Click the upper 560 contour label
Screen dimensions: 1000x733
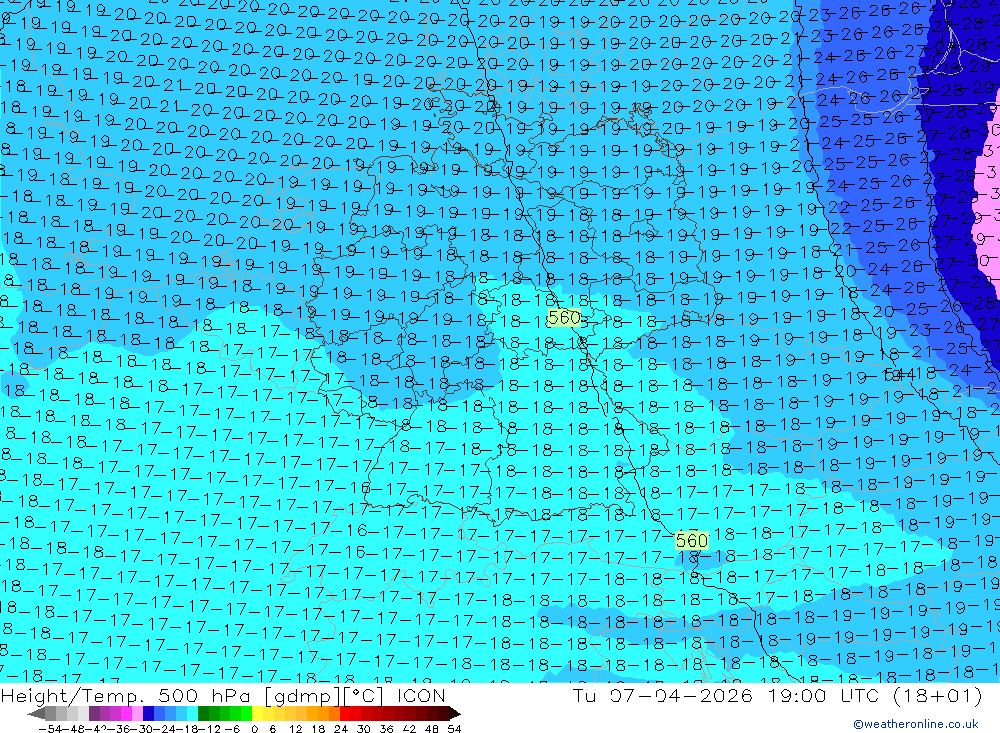tap(564, 318)
